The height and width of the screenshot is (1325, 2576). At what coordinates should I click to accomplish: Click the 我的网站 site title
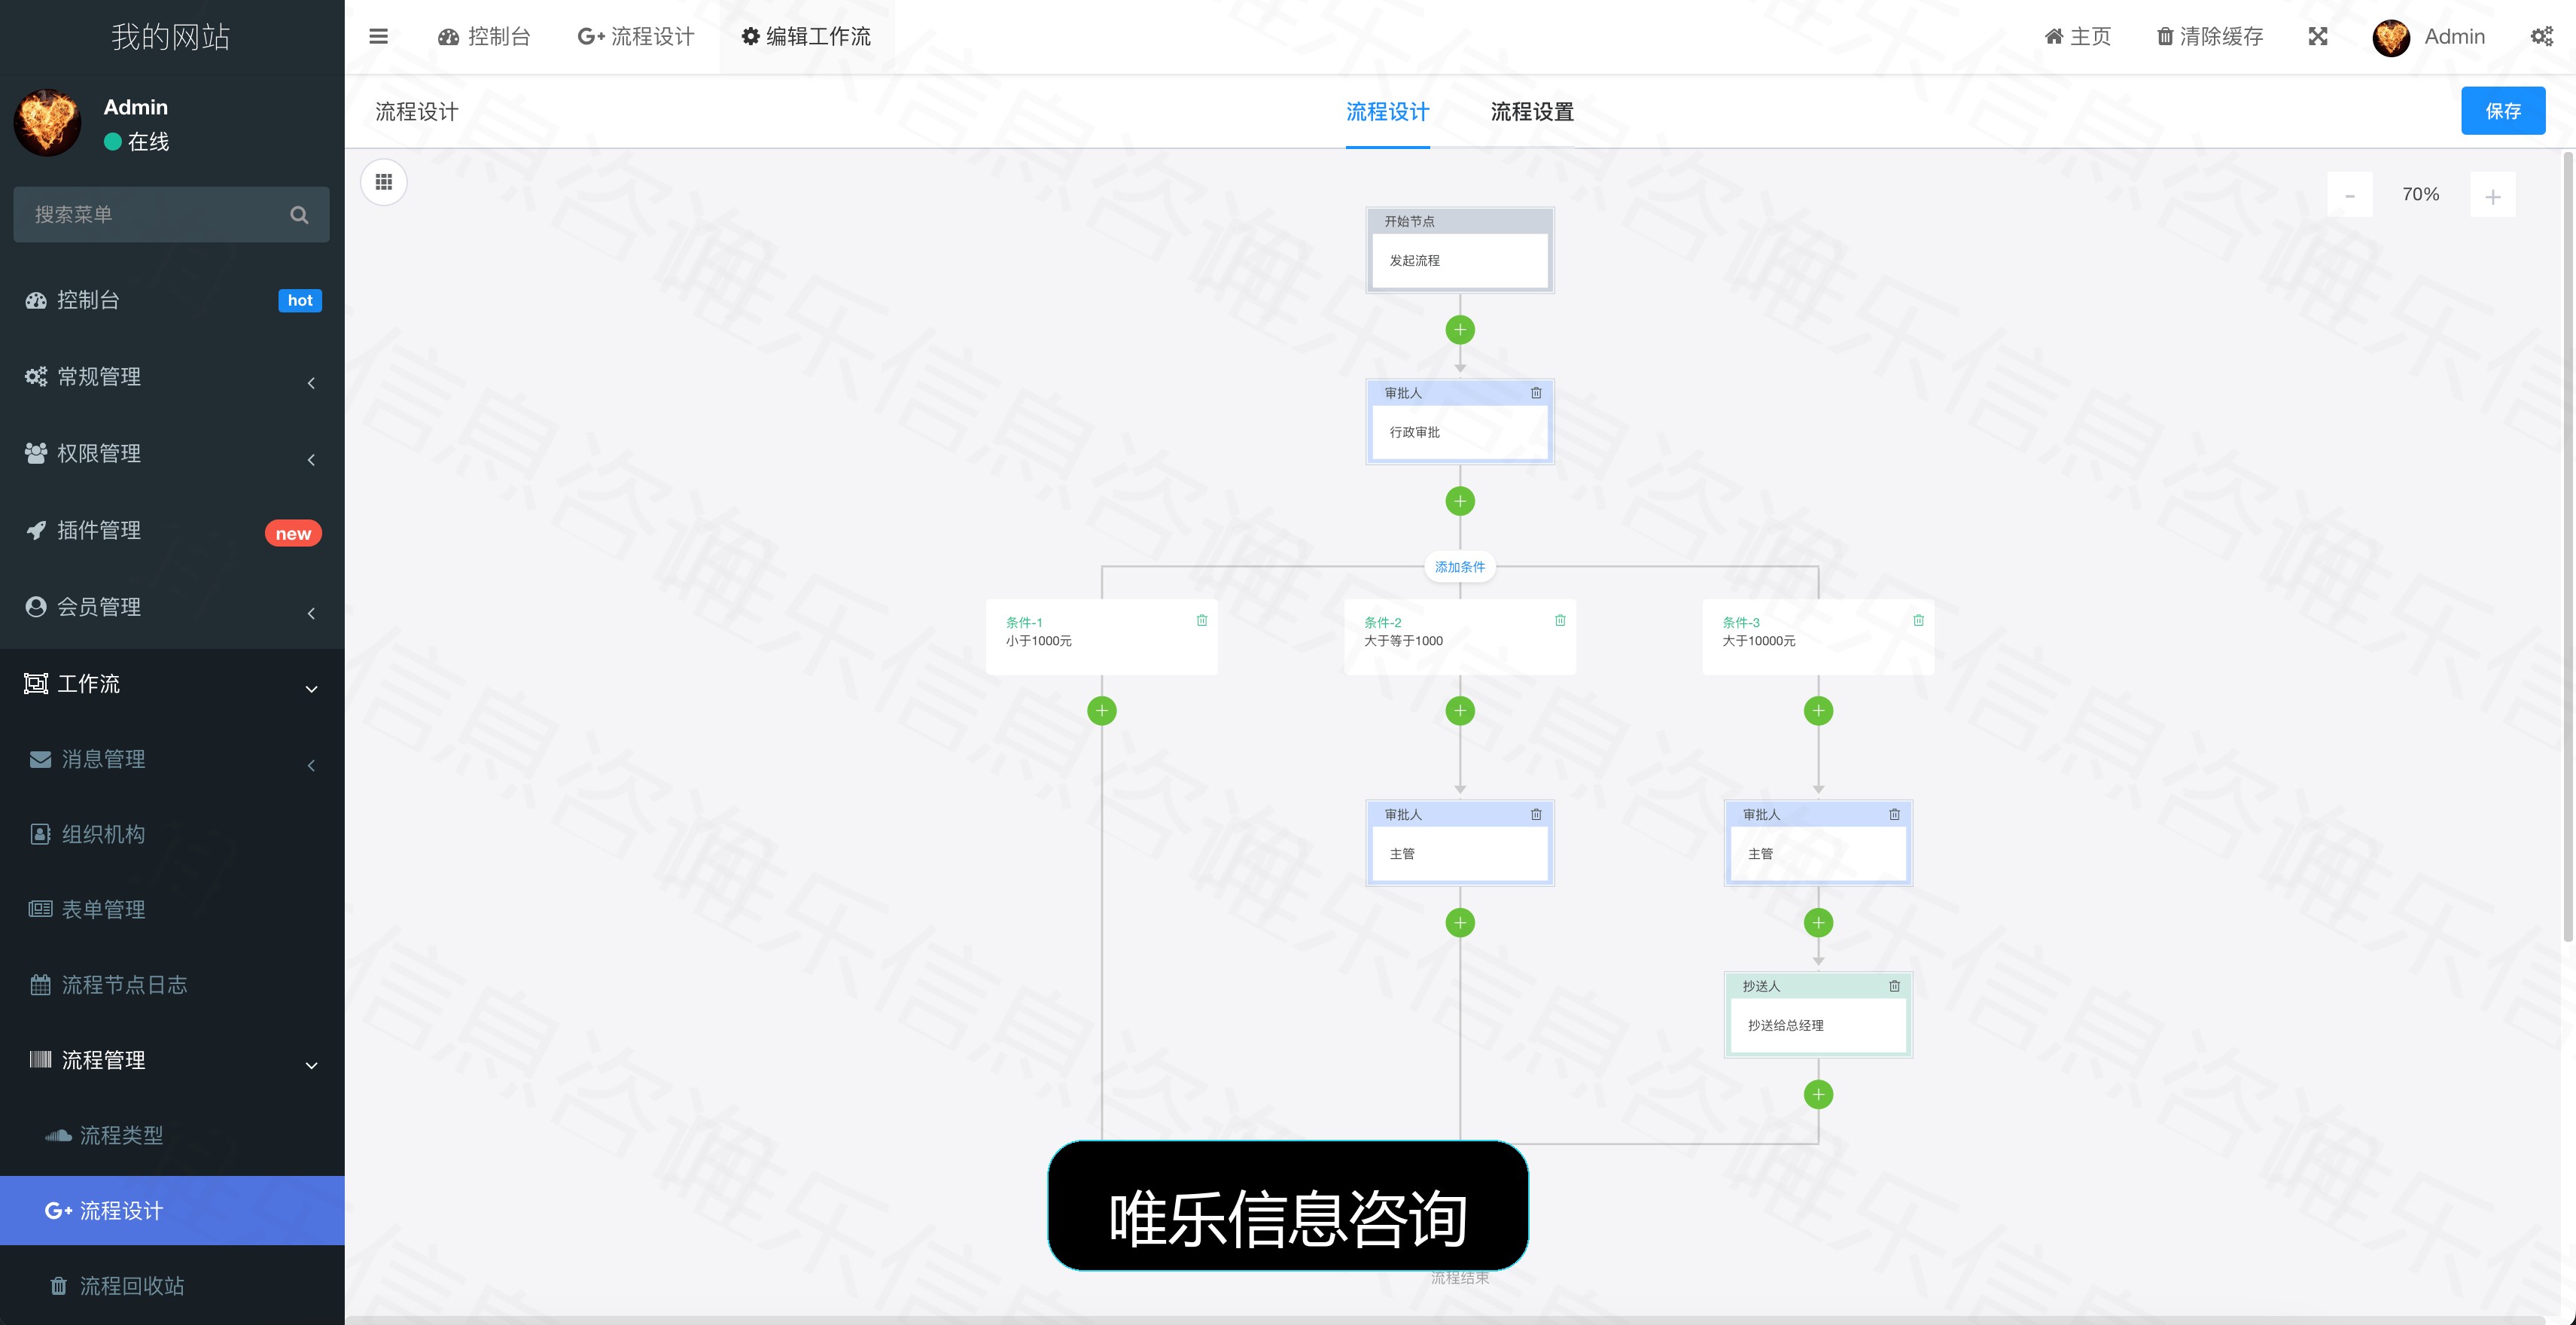point(171,37)
